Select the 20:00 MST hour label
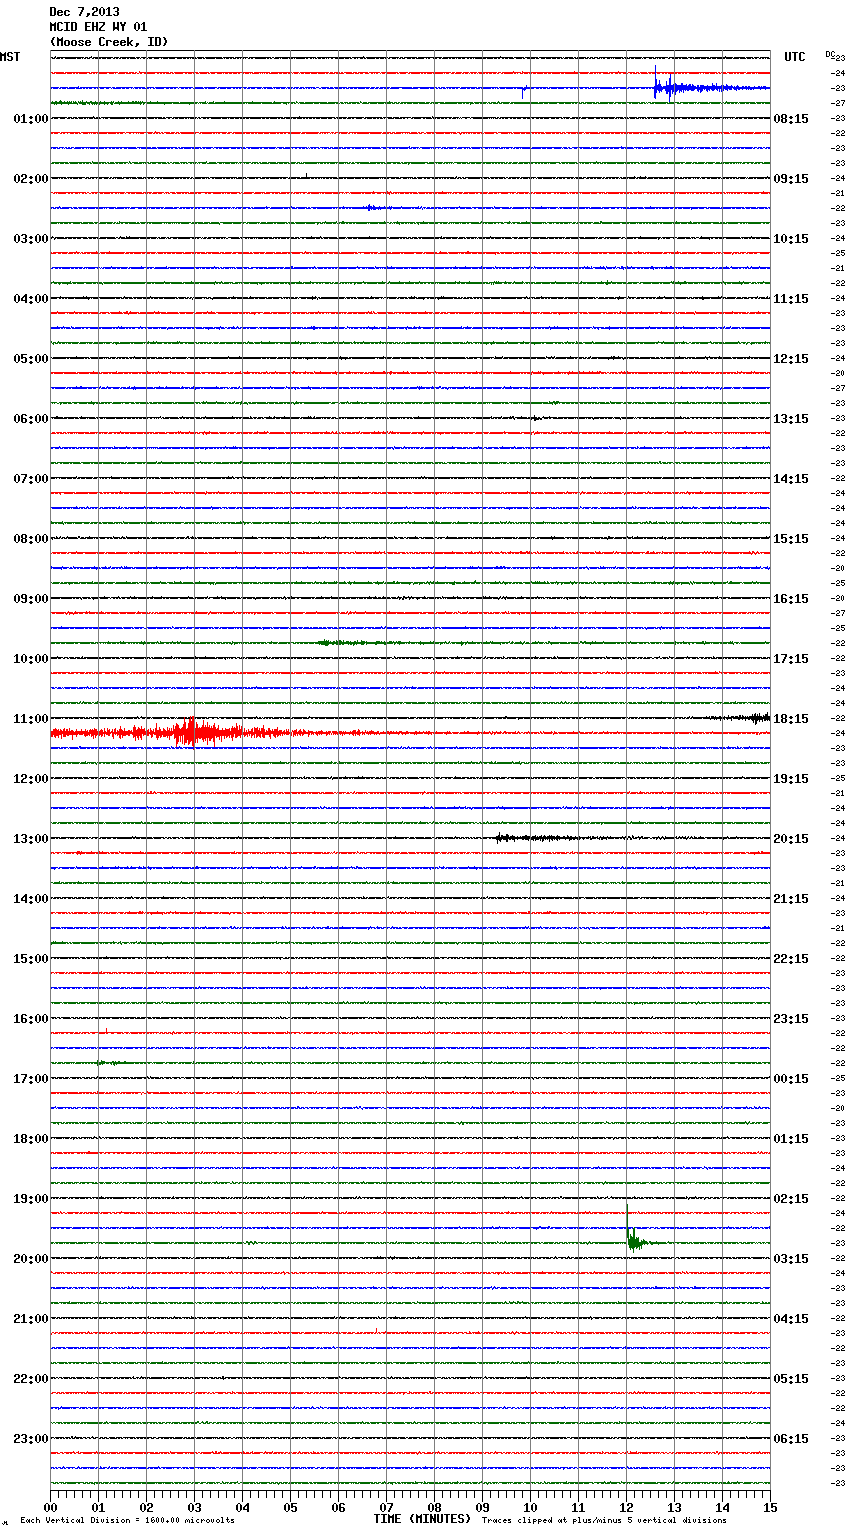The image size is (850, 1534). click(x=31, y=1259)
